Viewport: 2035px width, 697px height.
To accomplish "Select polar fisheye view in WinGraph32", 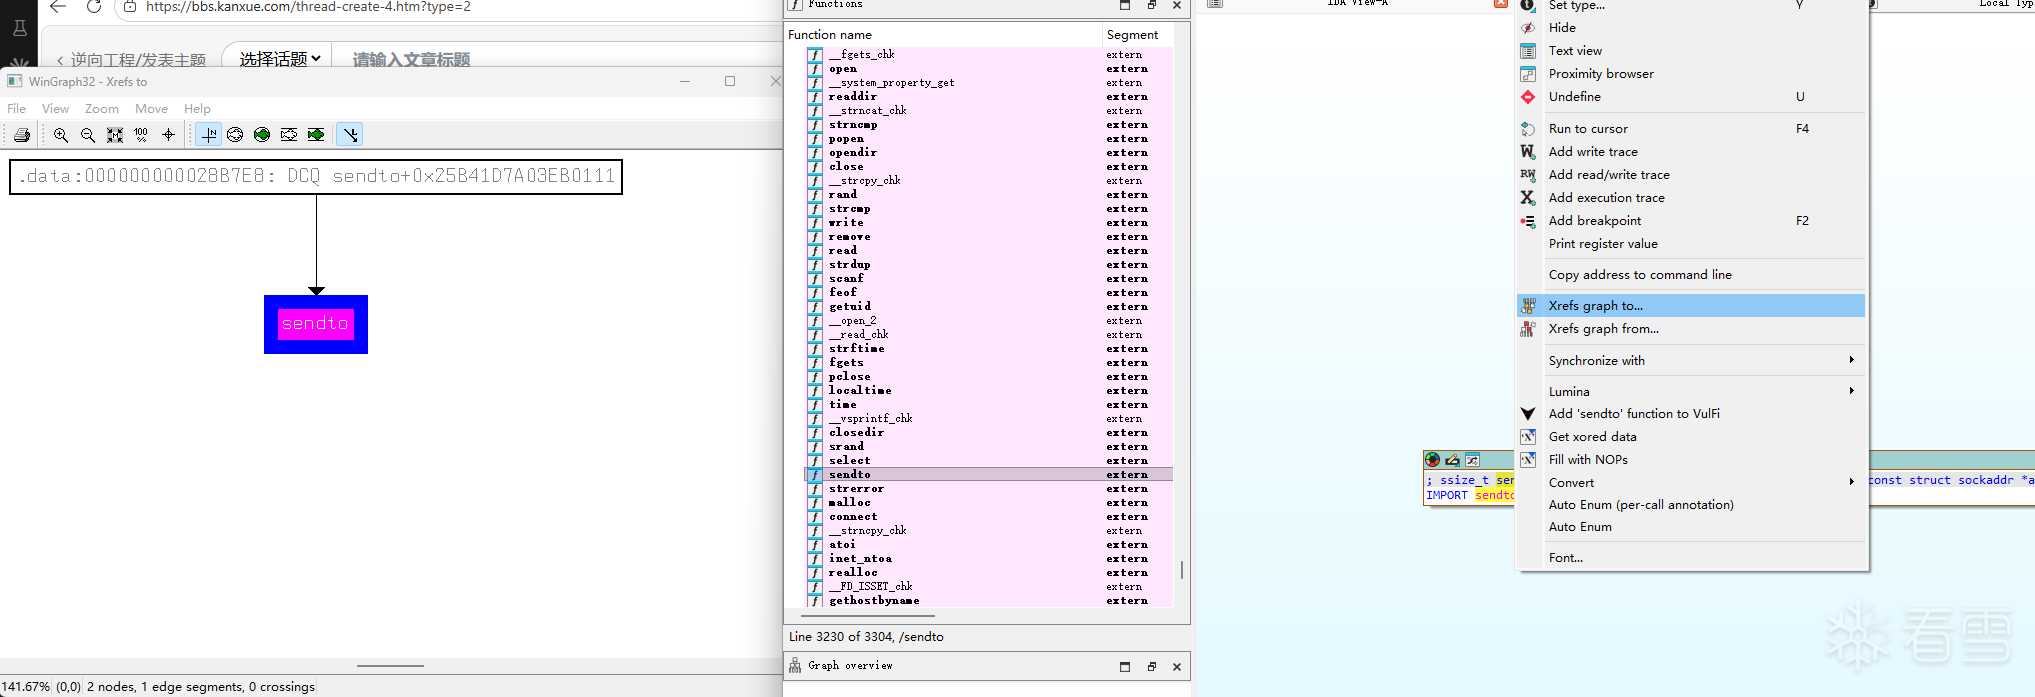I will (235, 135).
